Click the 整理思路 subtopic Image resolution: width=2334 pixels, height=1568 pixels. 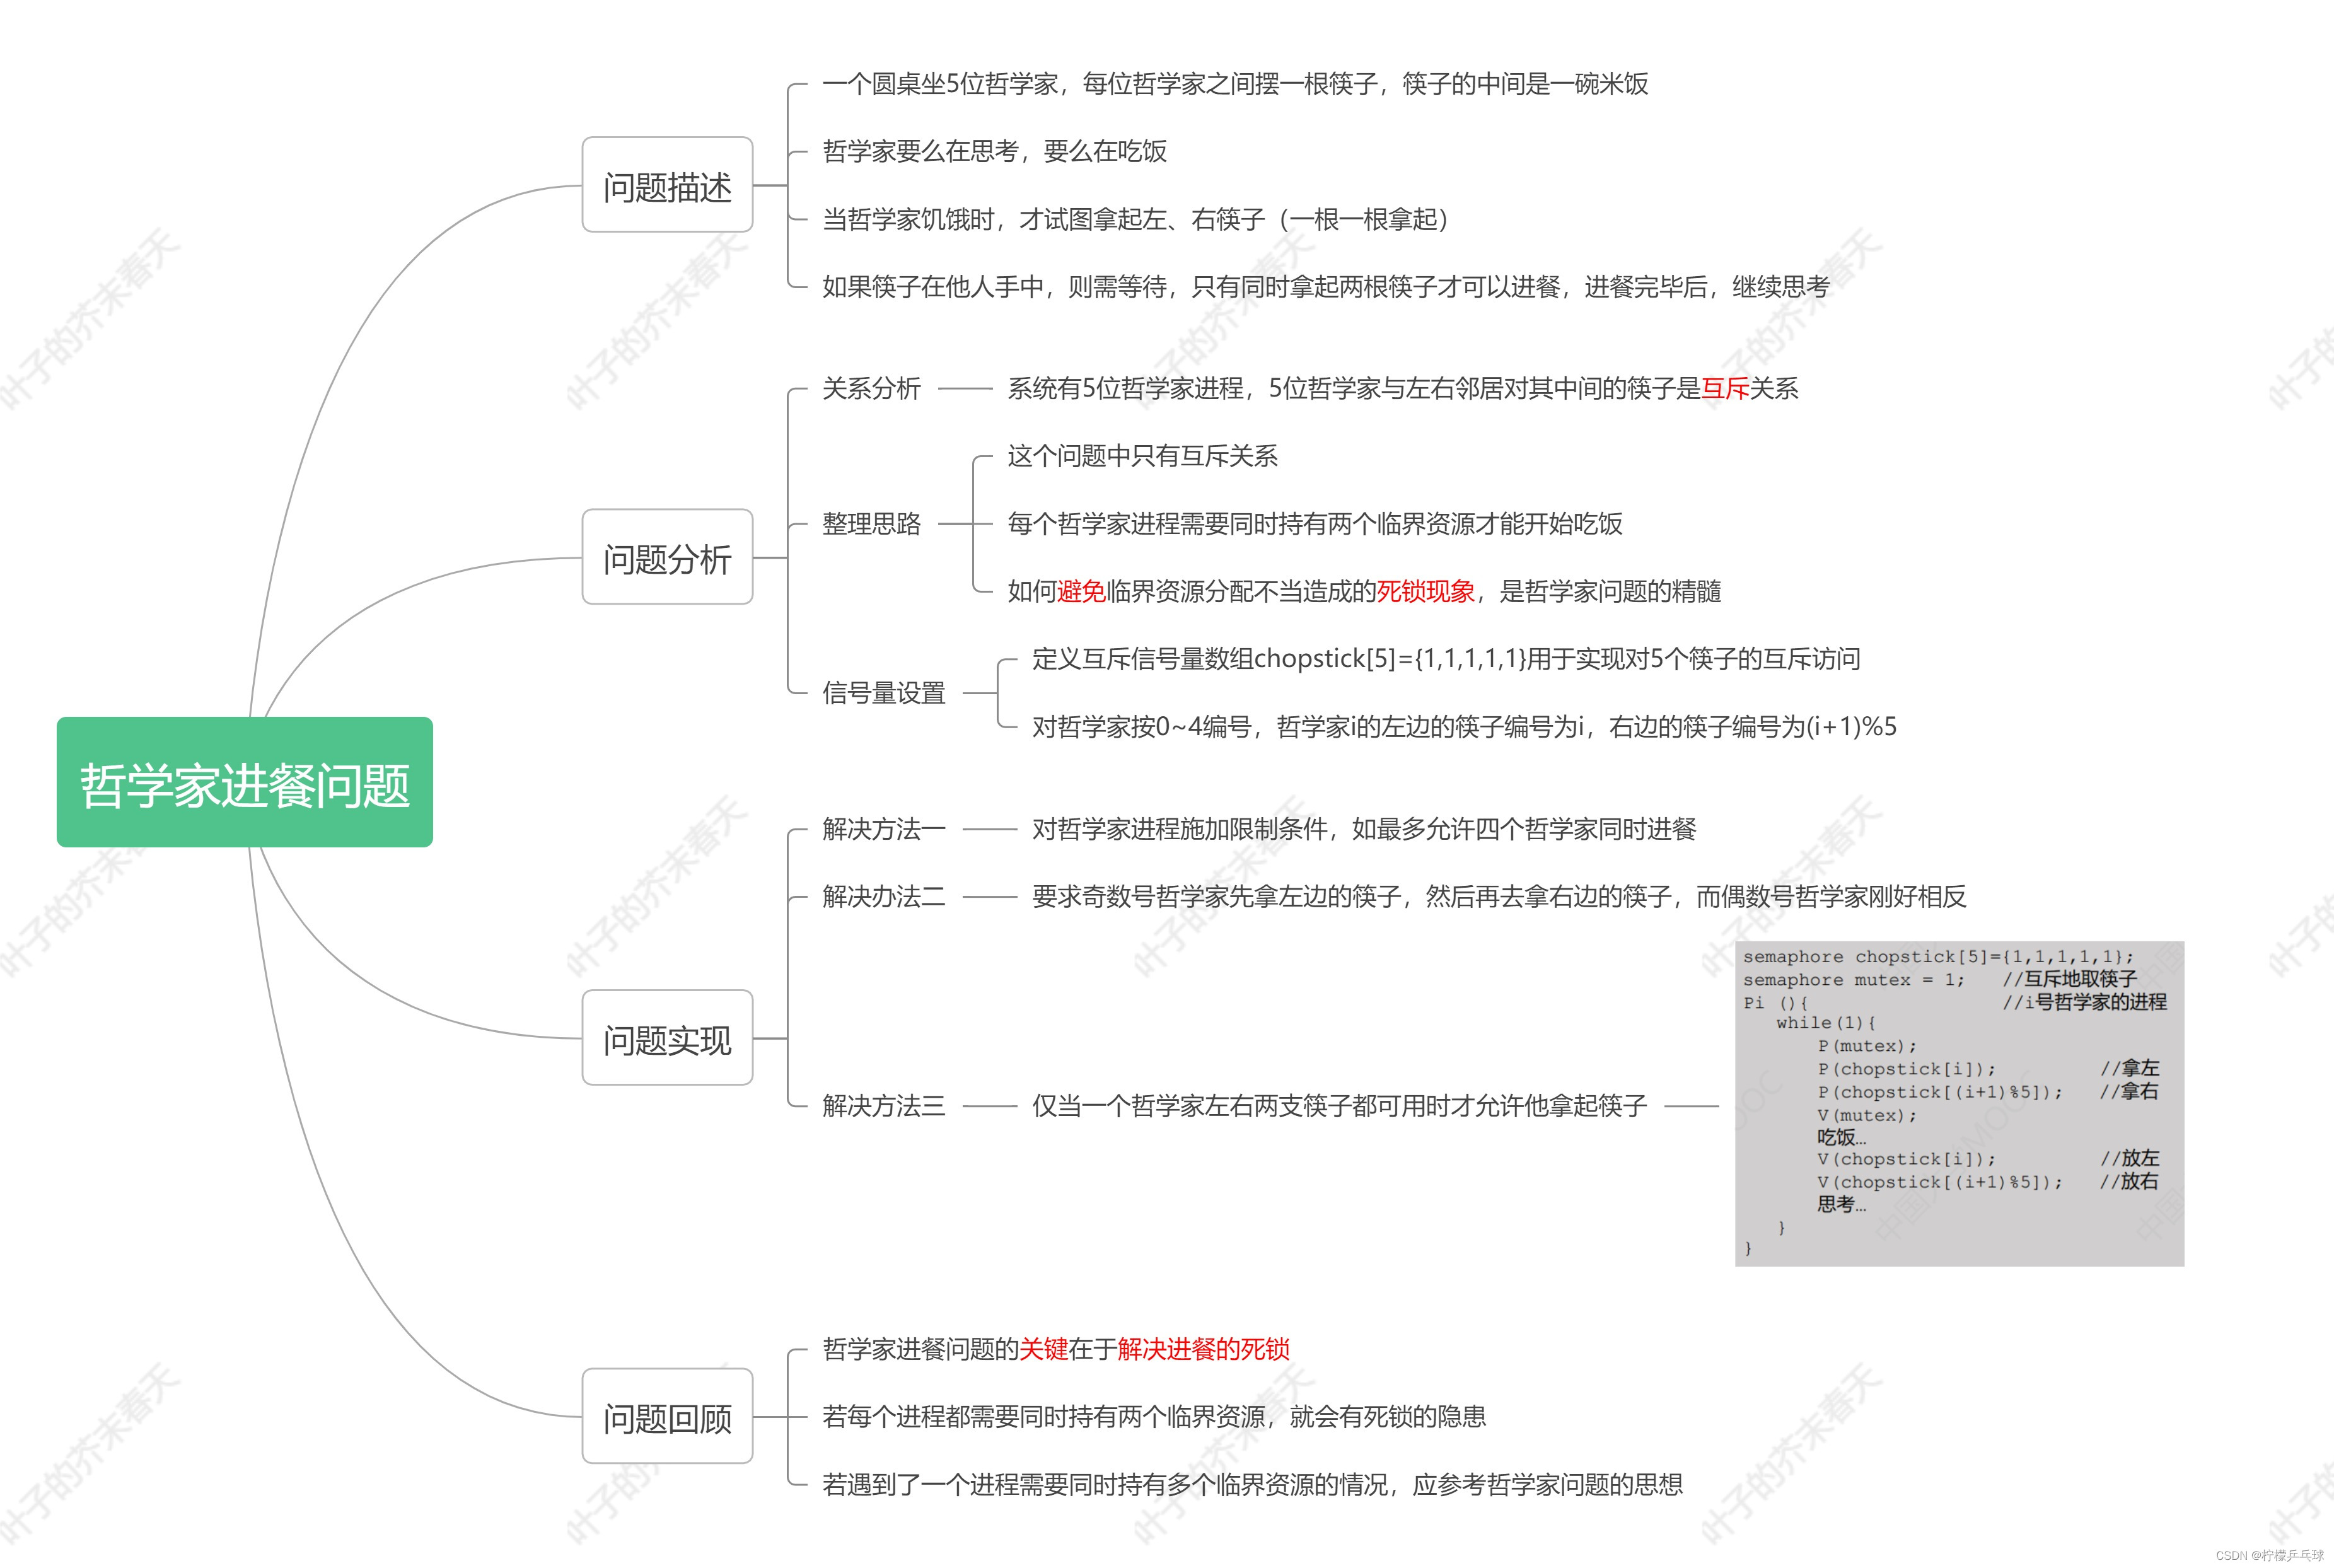pyautogui.click(x=871, y=524)
